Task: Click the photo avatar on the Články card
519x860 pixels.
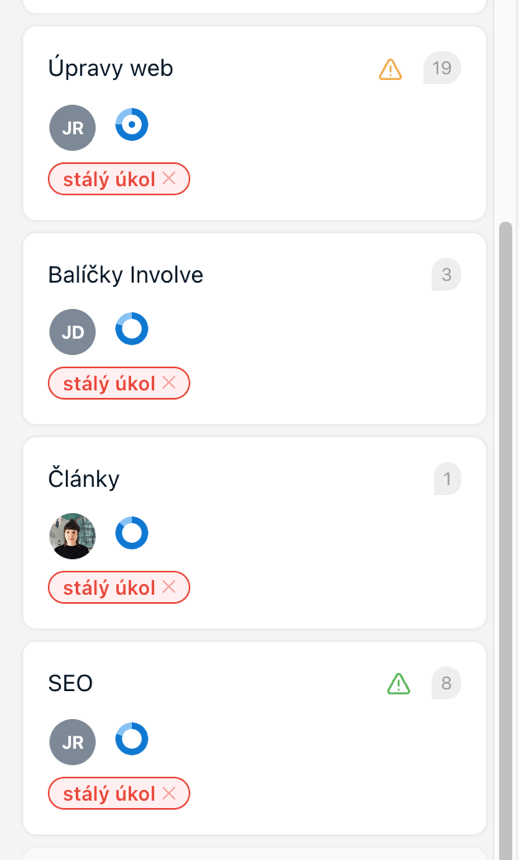Action: (72, 536)
